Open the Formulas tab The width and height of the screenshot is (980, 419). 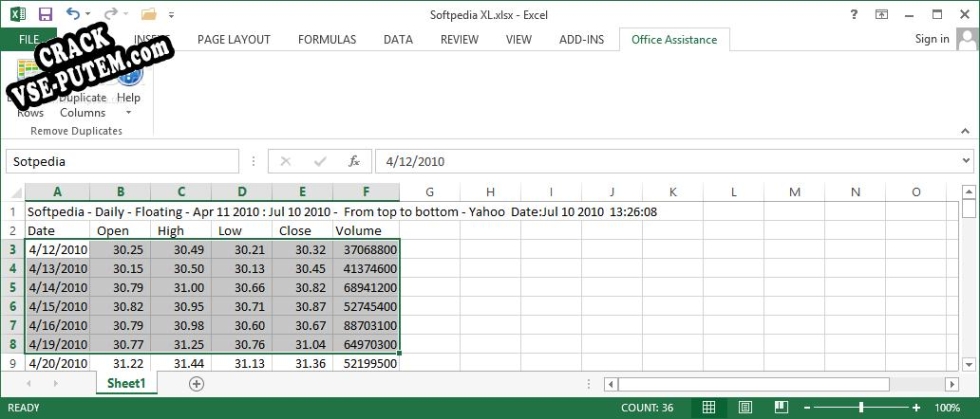click(x=327, y=39)
